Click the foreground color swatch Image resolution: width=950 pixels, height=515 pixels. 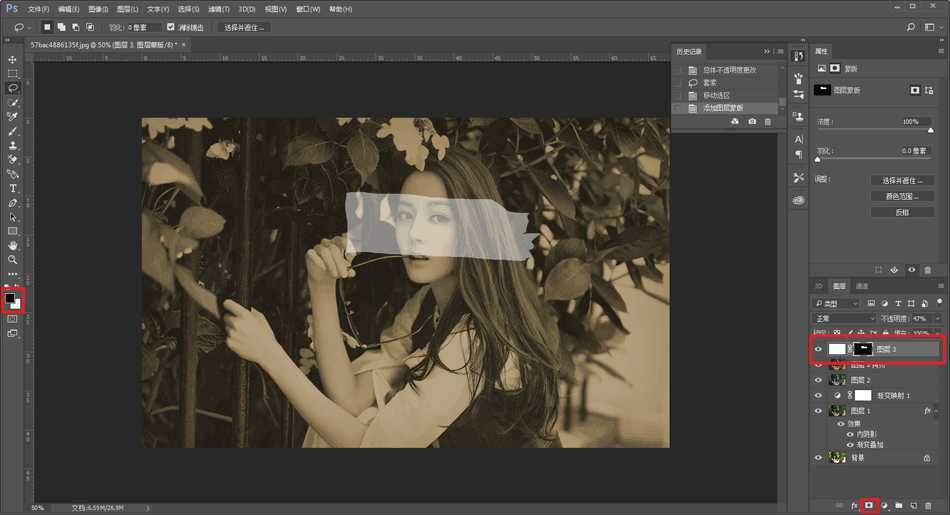(11, 298)
